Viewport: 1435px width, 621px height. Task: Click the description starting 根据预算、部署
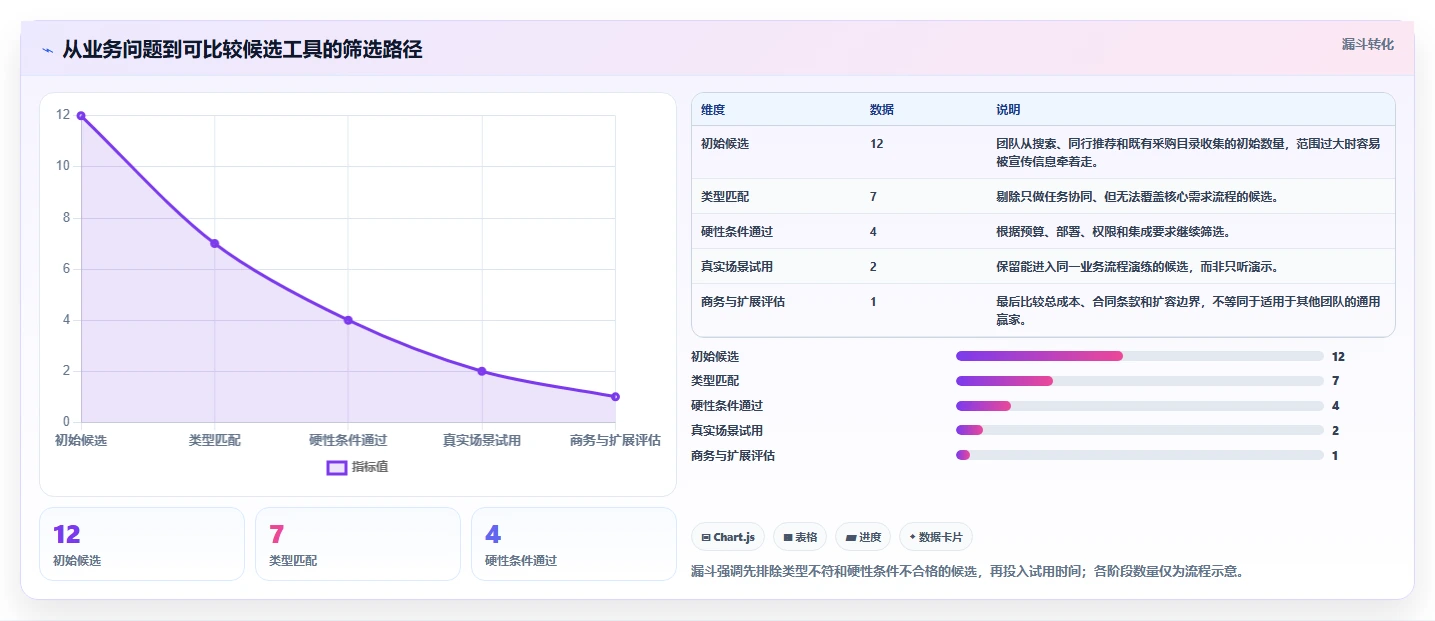1113,231
